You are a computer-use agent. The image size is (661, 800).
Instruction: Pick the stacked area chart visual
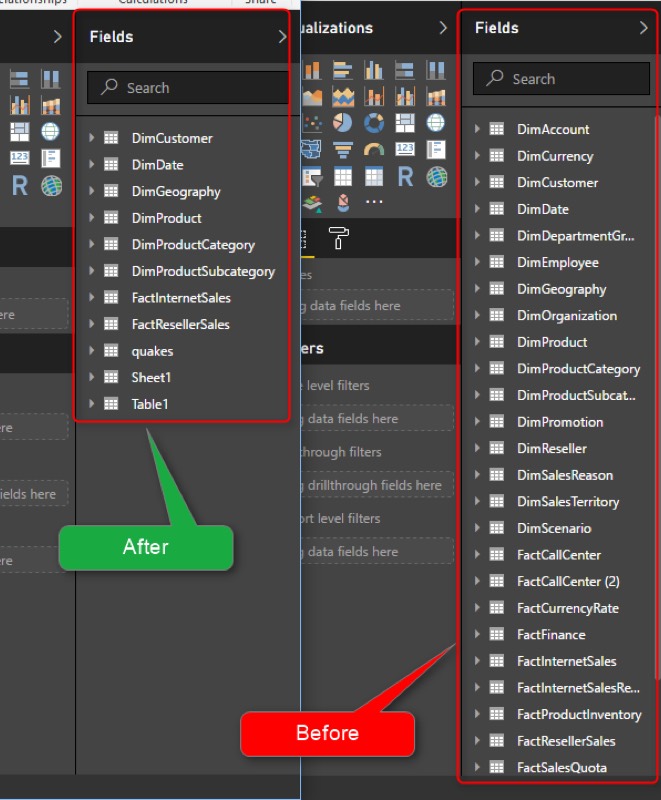(343, 96)
